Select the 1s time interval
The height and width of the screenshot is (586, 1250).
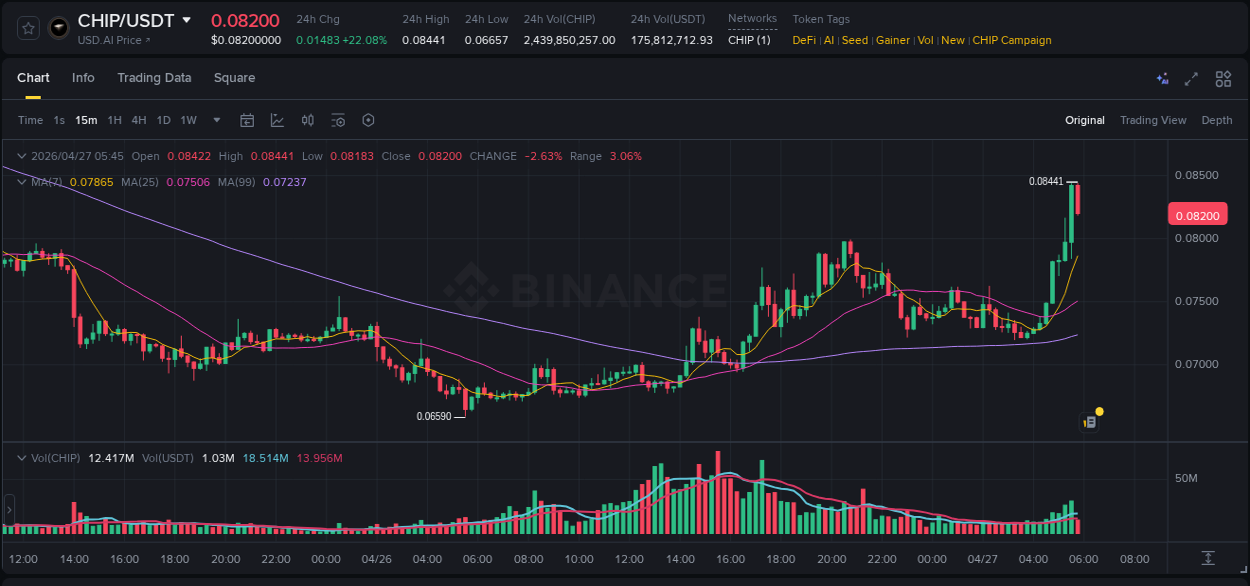coord(59,120)
